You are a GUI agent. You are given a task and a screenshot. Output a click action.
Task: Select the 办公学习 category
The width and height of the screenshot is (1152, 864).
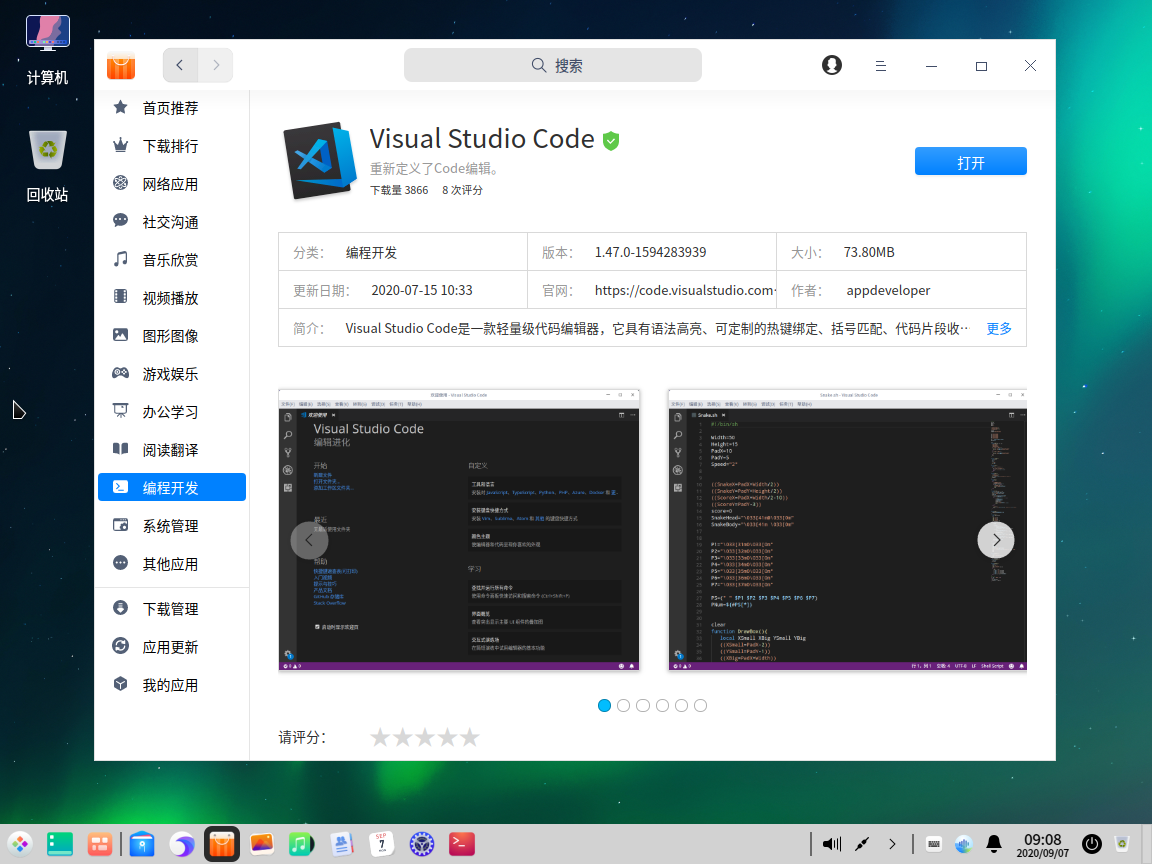[172, 412]
